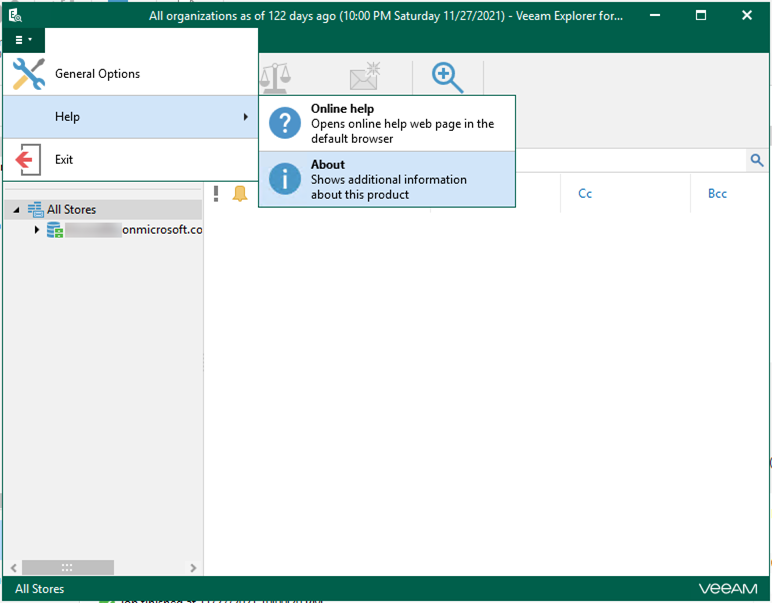This screenshot has height=603, width=772.
Task: Collapse the All Stores tree node
Action: (16, 210)
